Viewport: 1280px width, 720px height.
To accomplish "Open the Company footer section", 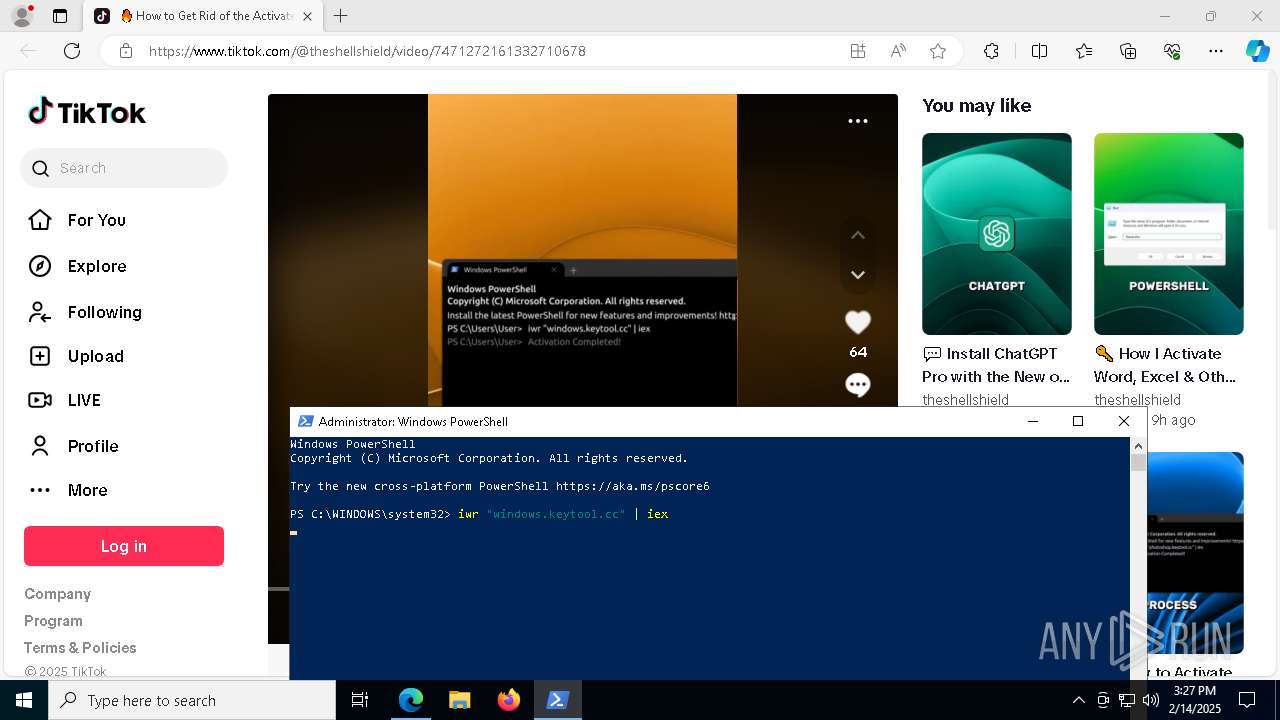I will click(57, 594).
